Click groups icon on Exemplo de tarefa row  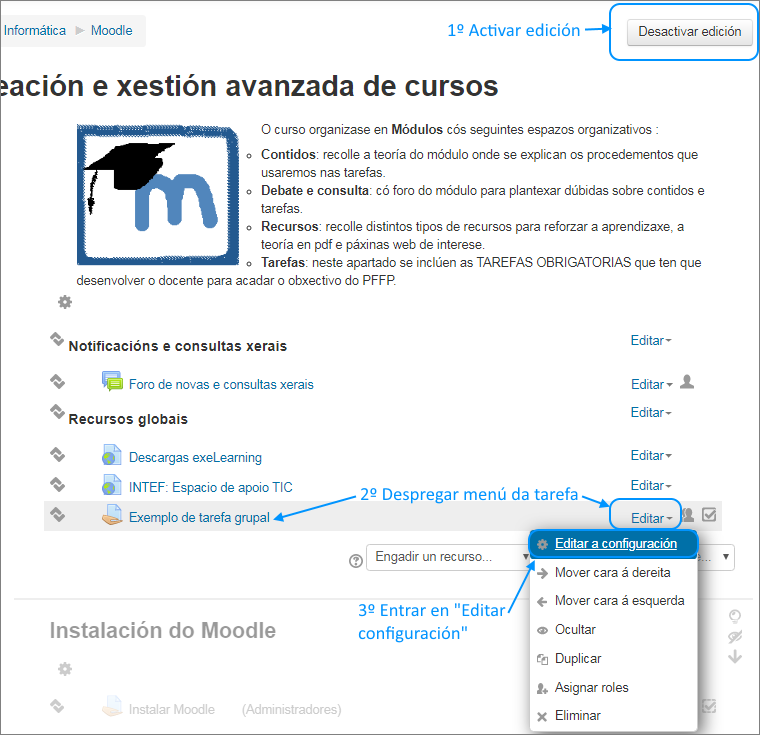coord(688,514)
